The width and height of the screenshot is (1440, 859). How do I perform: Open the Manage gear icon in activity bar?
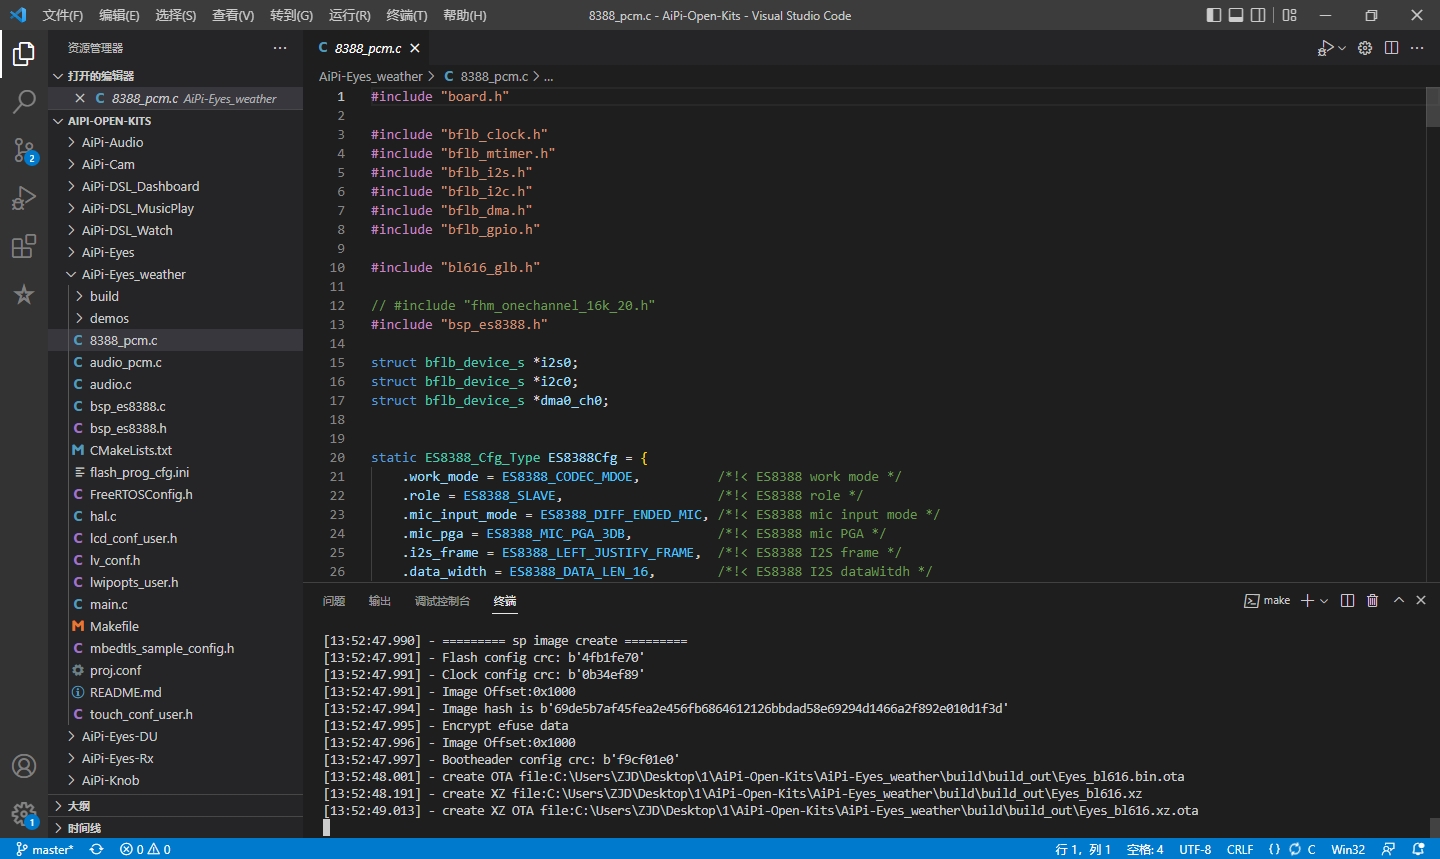pos(24,814)
